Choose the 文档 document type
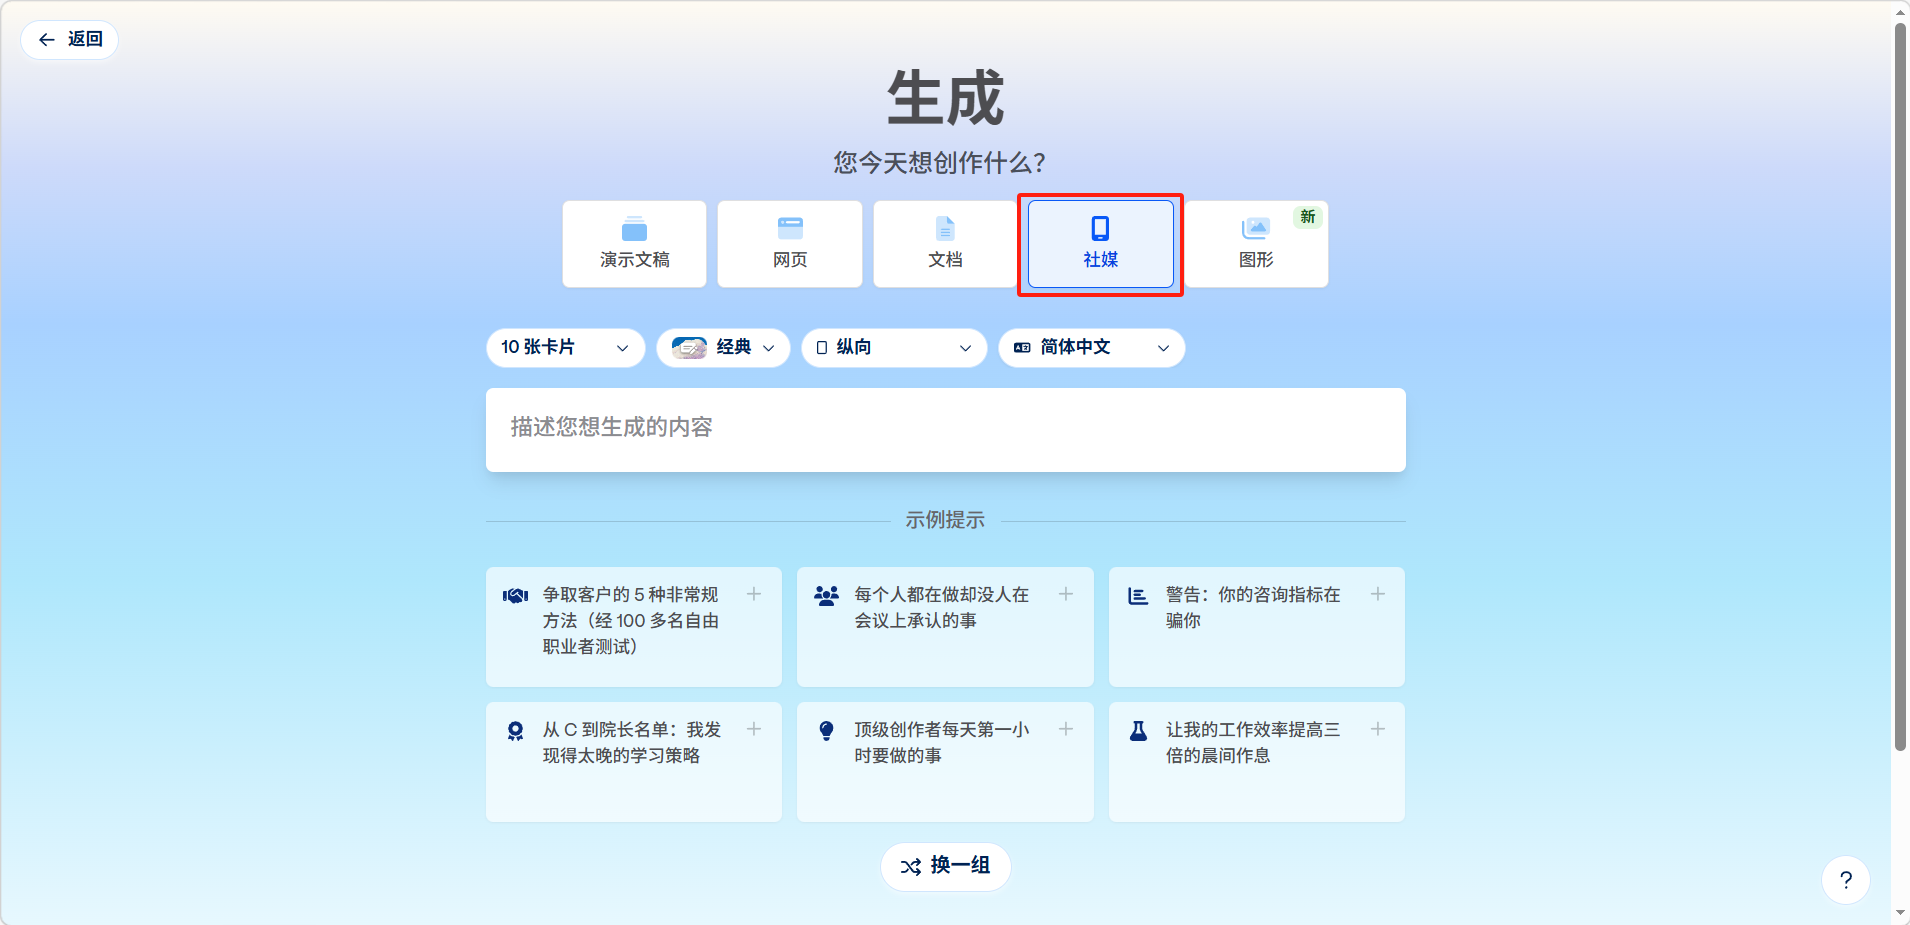This screenshot has width=1910, height=925. (944, 244)
